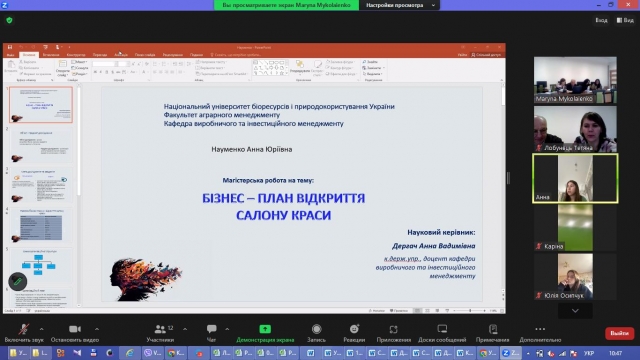The image size is (640, 360).
Task: Switch to Normal view in status bar
Action: tap(417, 311)
